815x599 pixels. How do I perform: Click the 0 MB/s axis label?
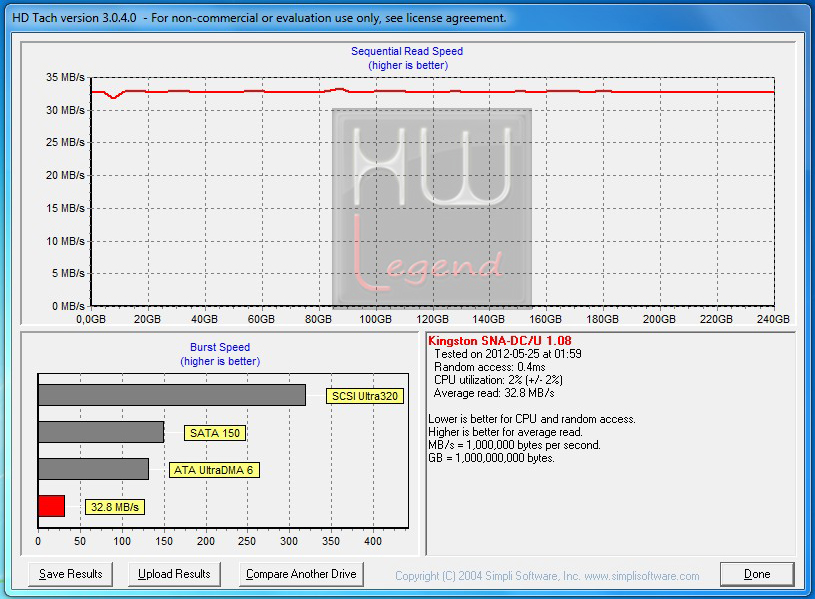68,306
